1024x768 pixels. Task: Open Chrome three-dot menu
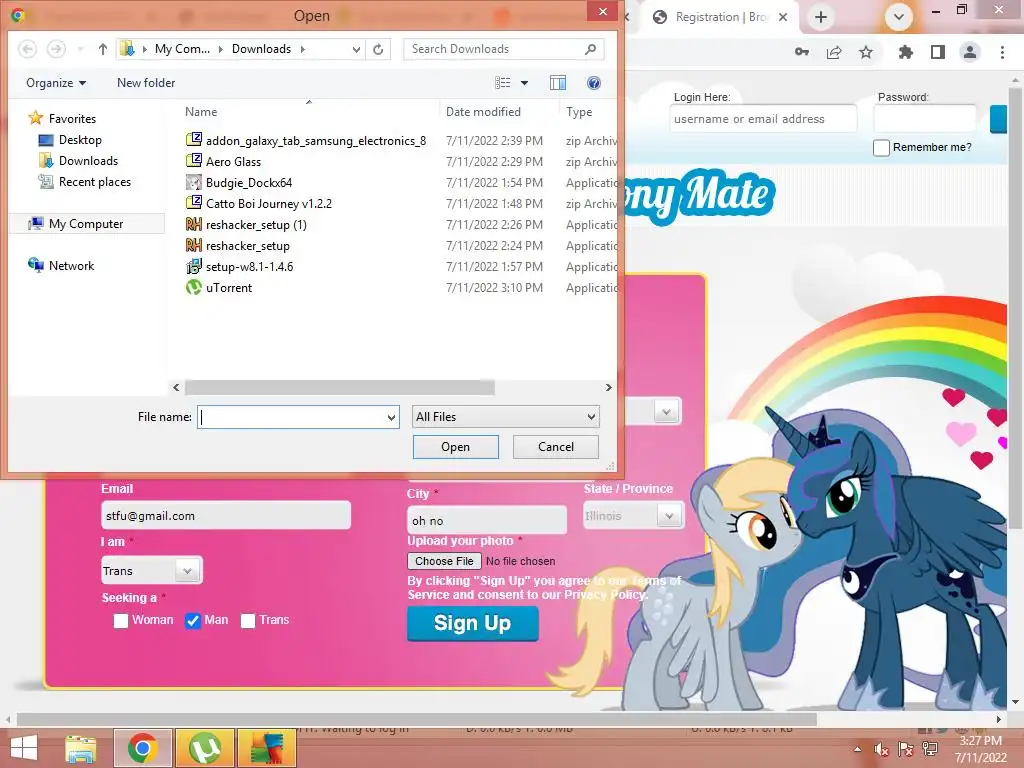point(1002,52)
